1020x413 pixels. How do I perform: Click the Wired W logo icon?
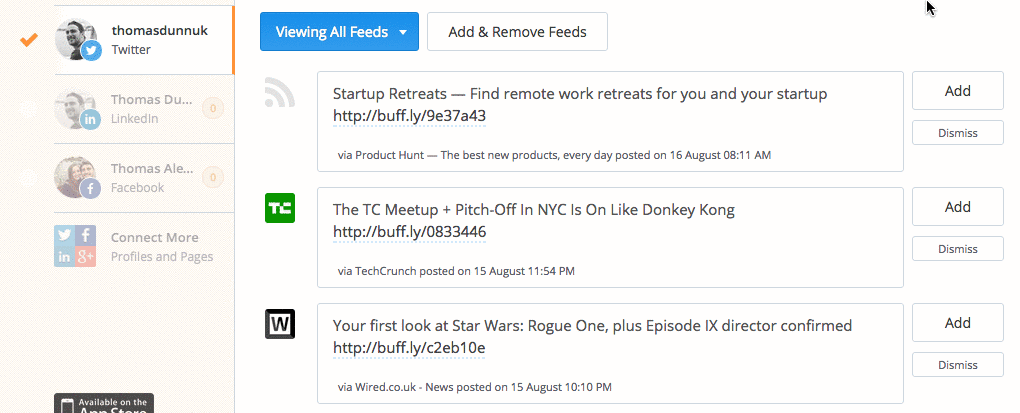[x=280, y=324]
